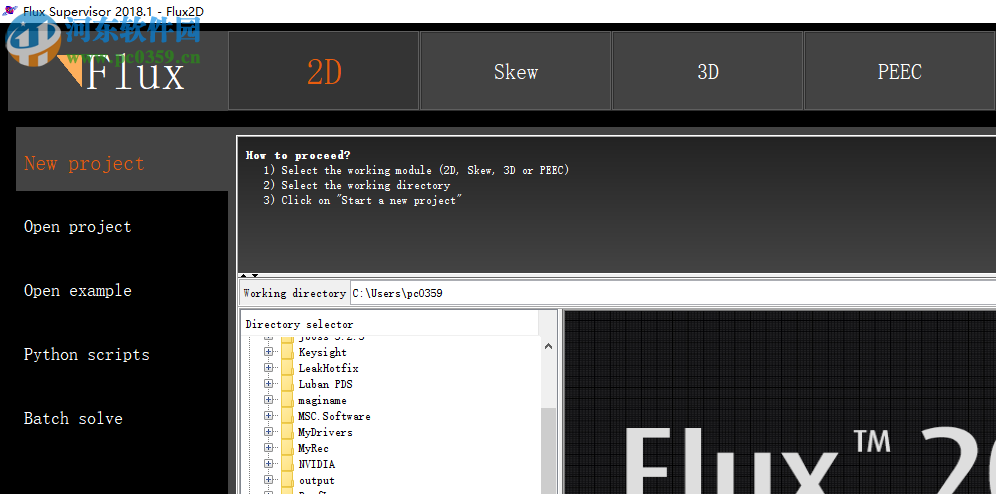Viewport: 996px width, 494px height.
Task: Select 'output' in directory tree
Action: 316,481
